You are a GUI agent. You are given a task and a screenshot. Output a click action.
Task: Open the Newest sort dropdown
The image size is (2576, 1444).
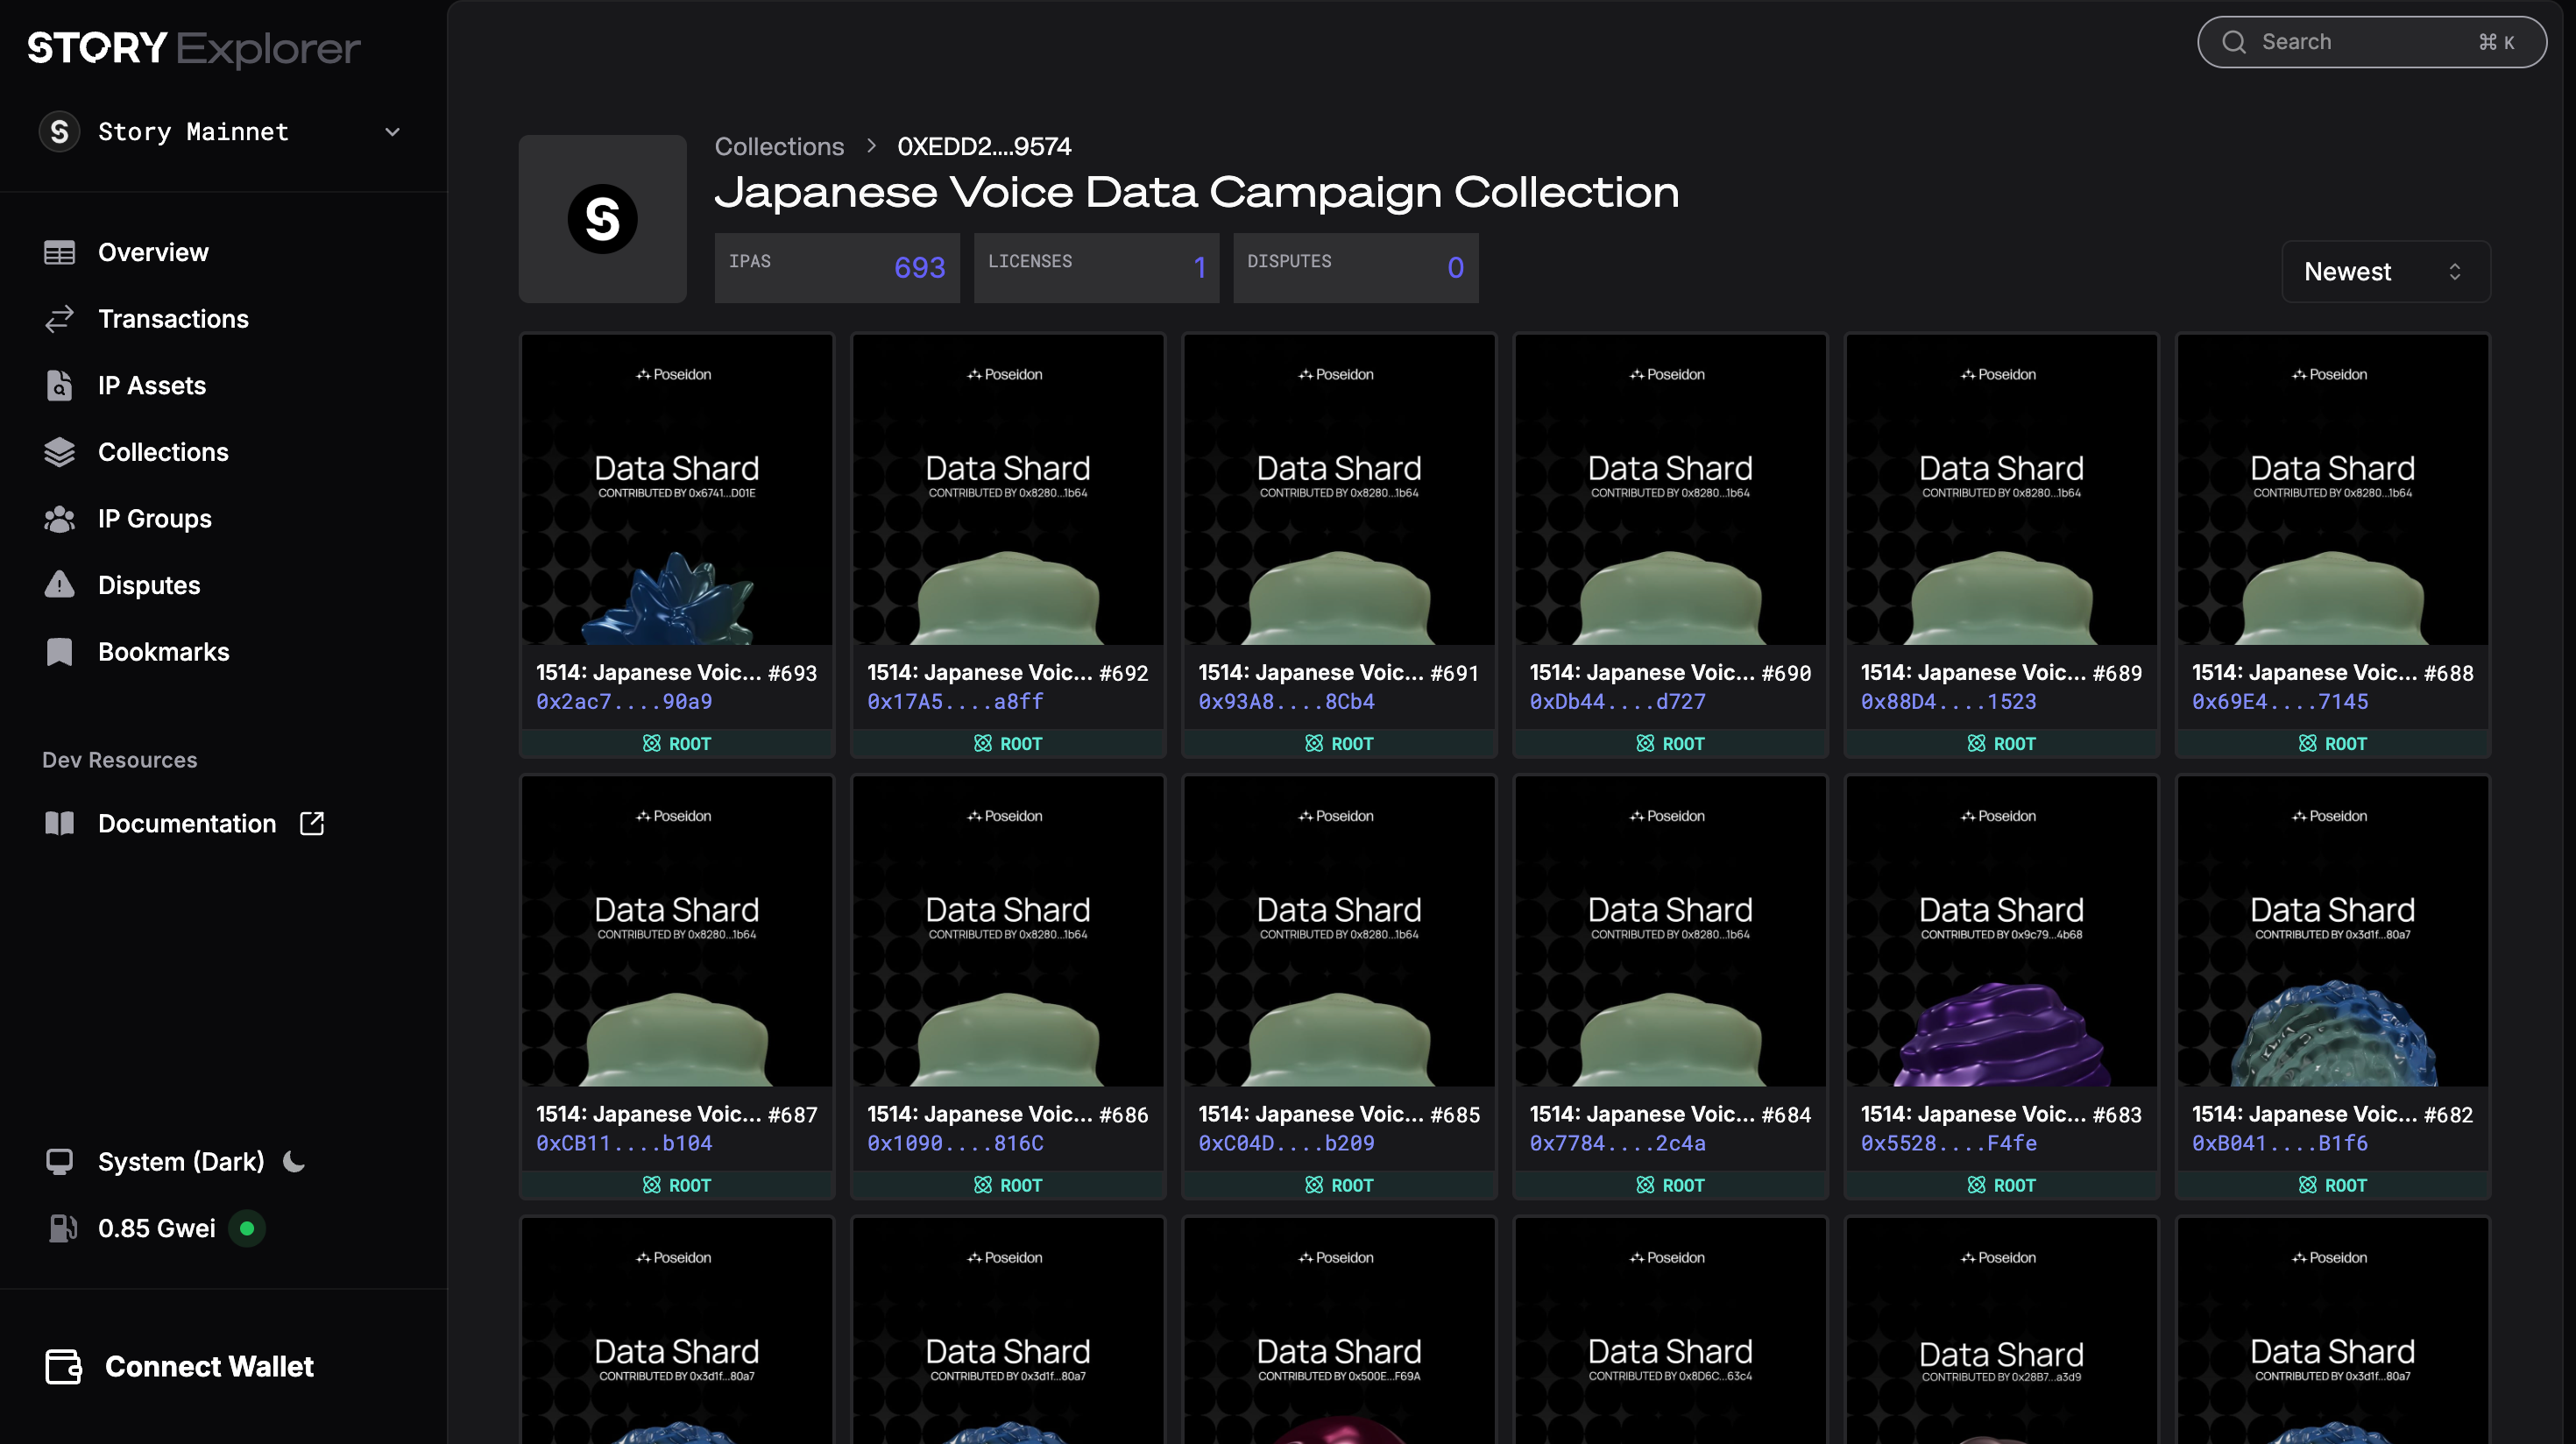tap(2385, 271)
